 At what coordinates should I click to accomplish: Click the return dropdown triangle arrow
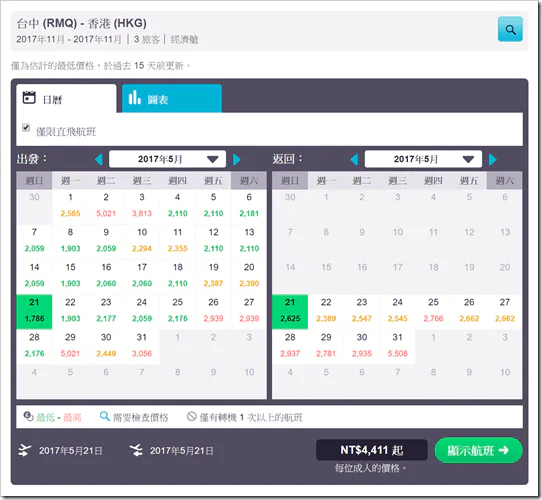[468, 159]
